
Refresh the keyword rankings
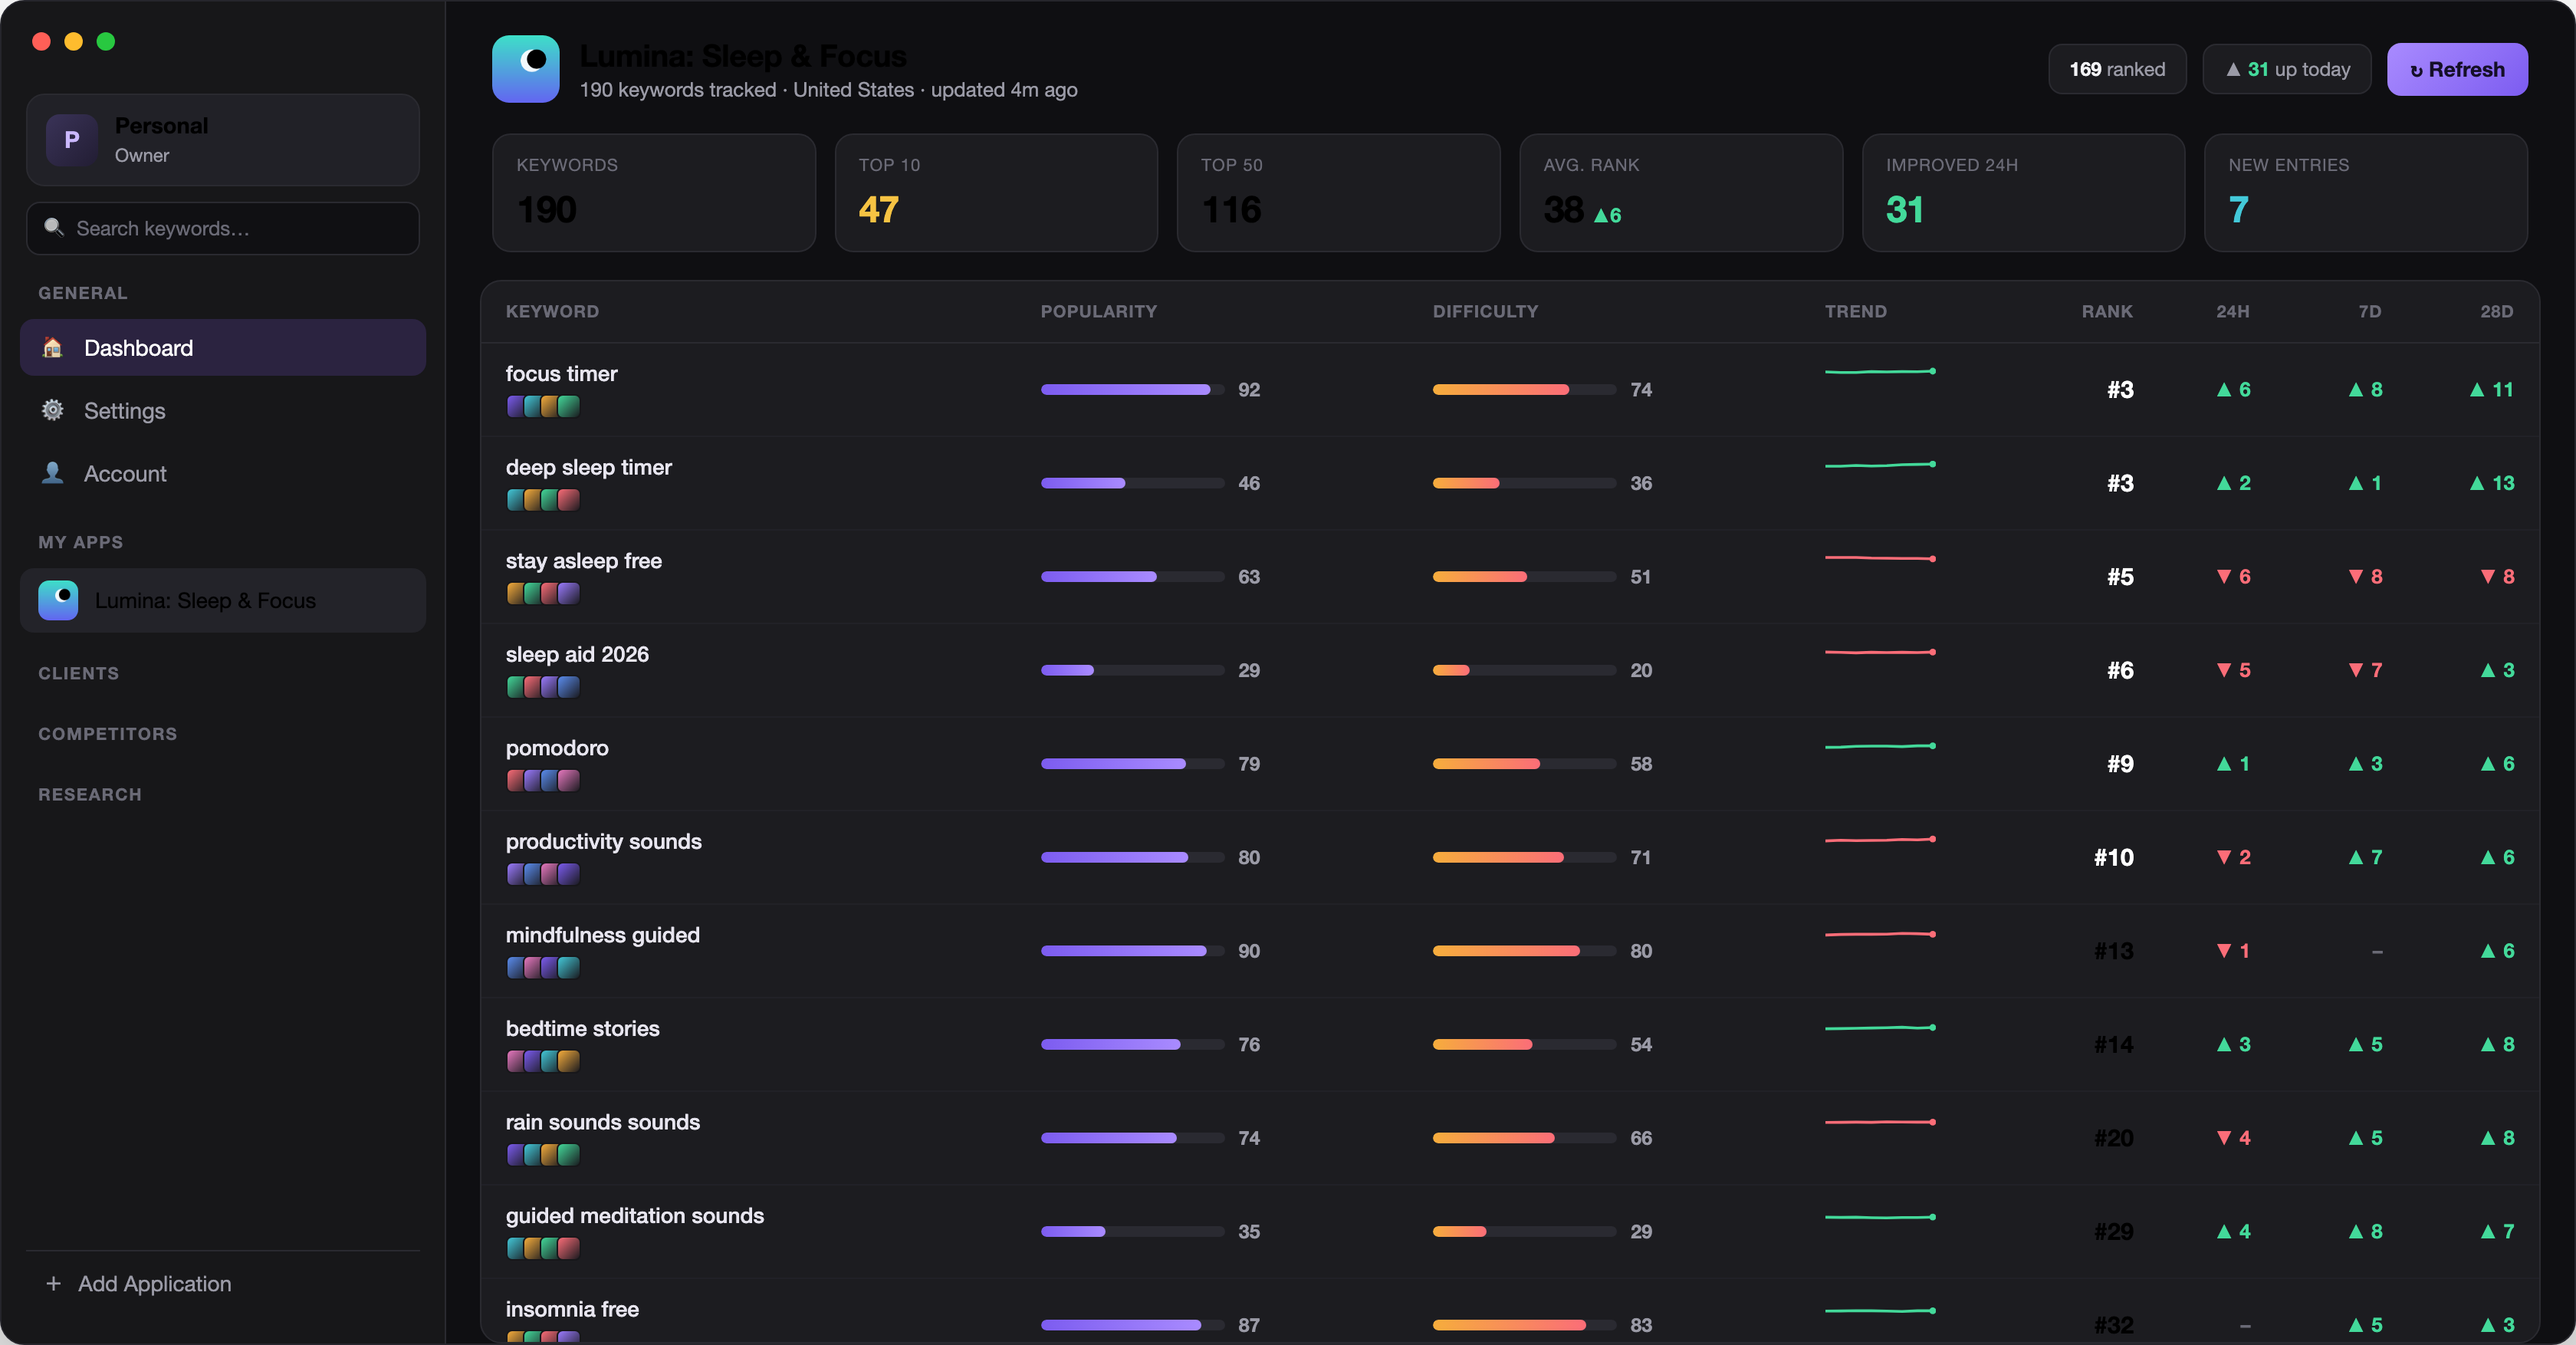[x=2457, y=69]
